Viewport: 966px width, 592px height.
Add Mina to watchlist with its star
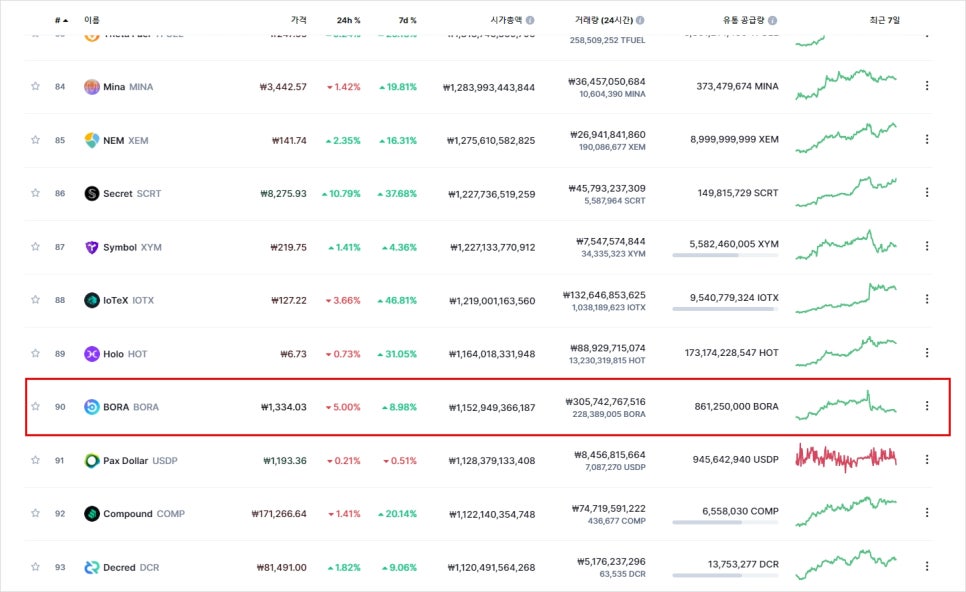[35, 86]
